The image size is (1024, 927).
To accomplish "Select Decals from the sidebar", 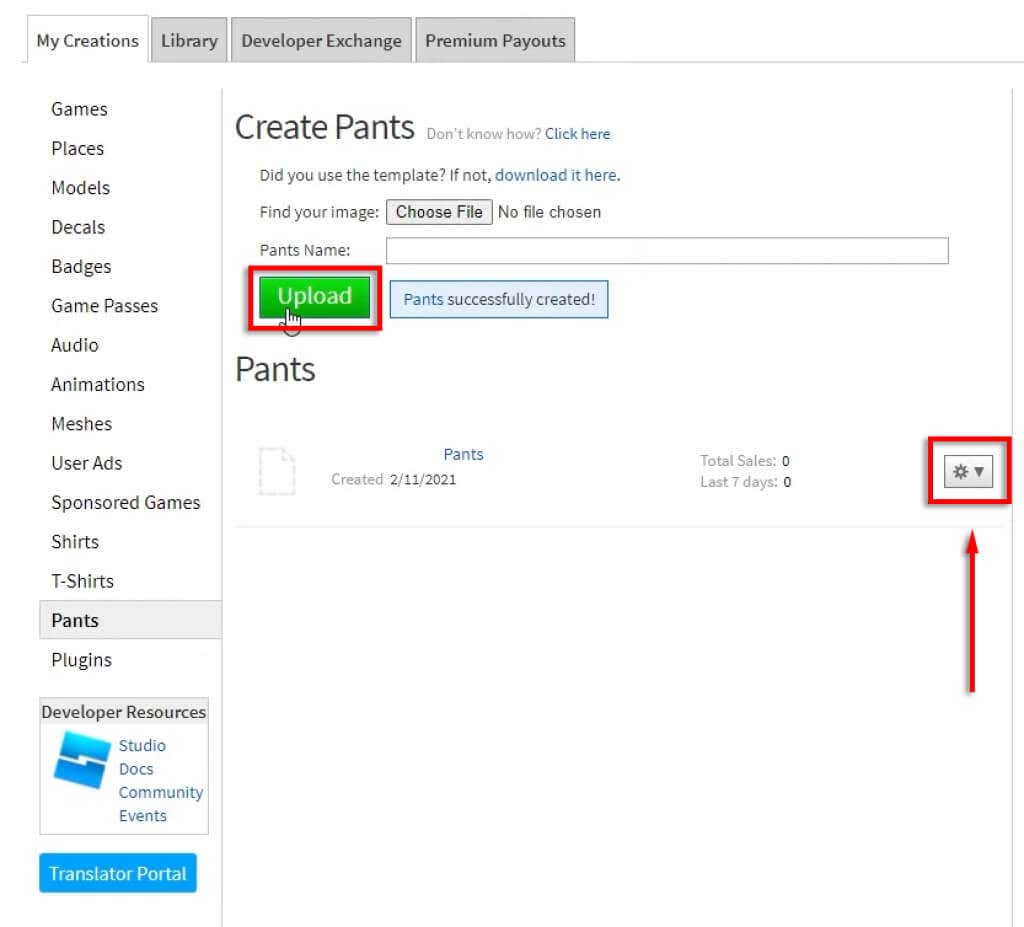I will pos(77,227).
